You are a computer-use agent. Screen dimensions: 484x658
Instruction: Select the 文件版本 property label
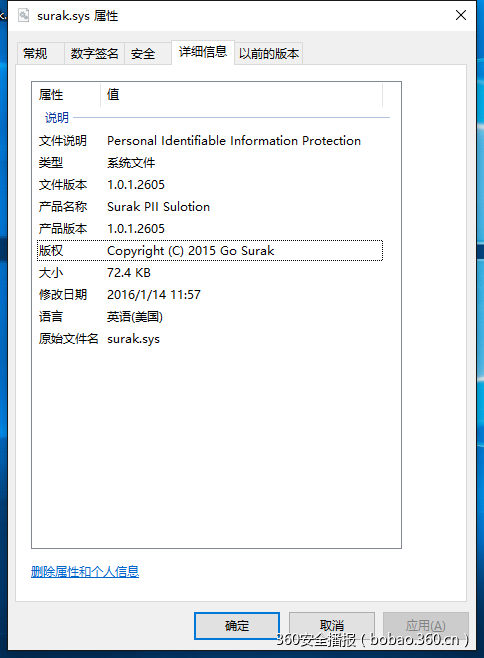63,185
